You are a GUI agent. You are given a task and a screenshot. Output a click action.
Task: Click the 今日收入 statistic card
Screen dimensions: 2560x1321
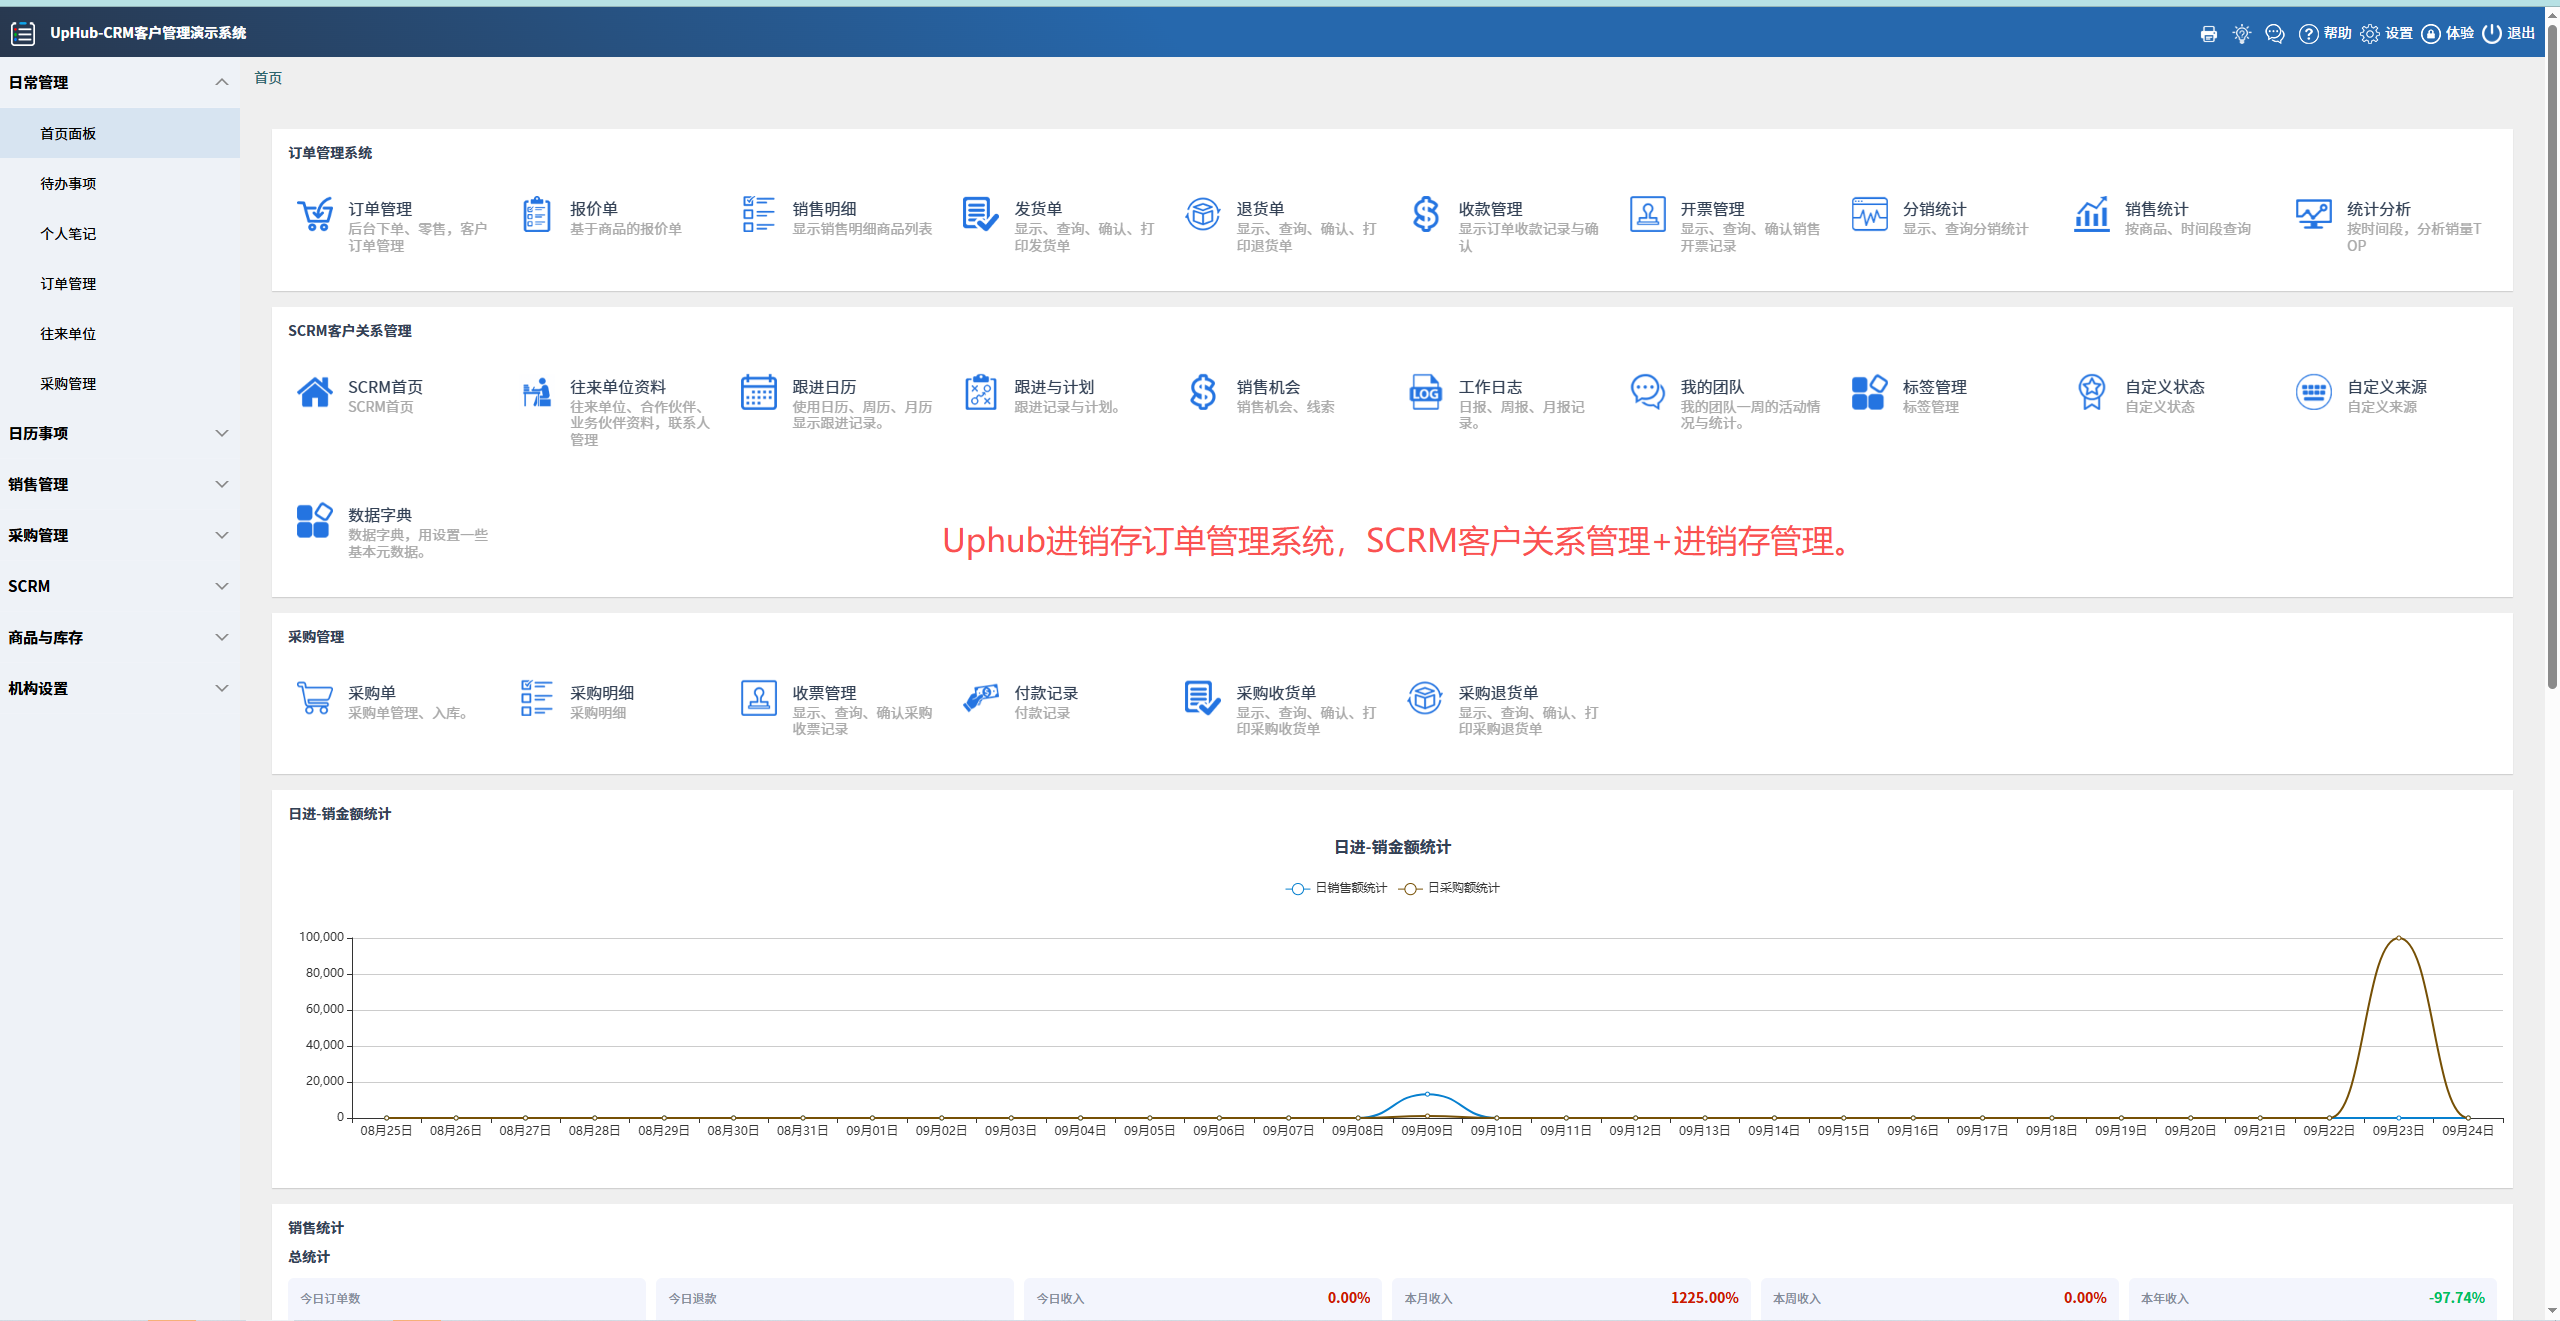click(x=1203, y=1298)
